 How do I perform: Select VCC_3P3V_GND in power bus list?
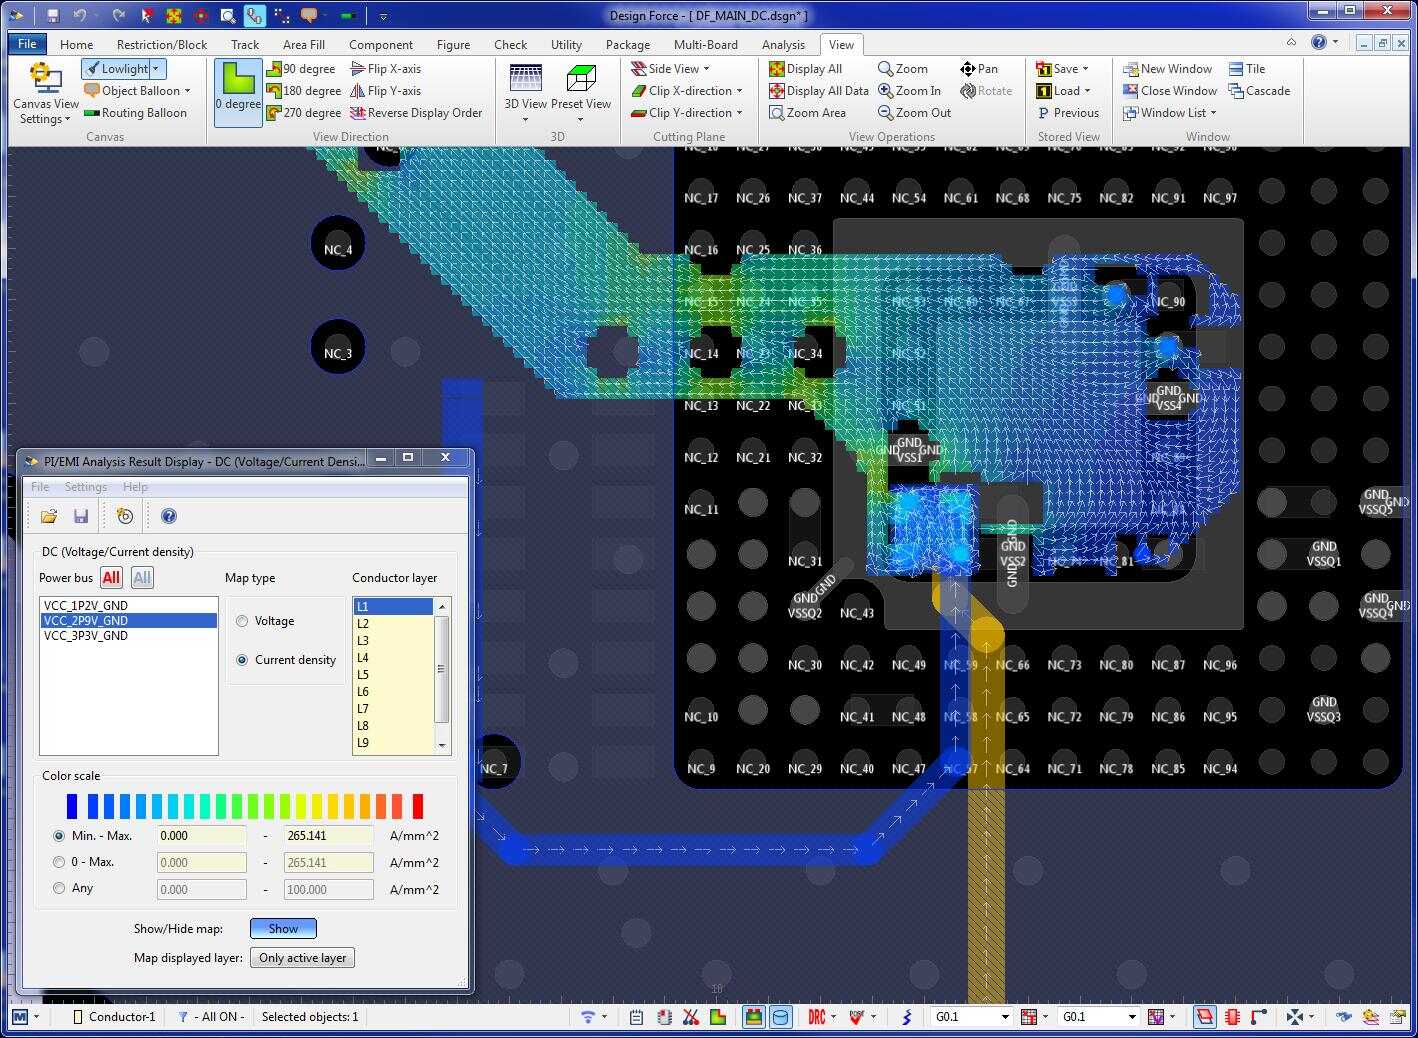(86, 636)
